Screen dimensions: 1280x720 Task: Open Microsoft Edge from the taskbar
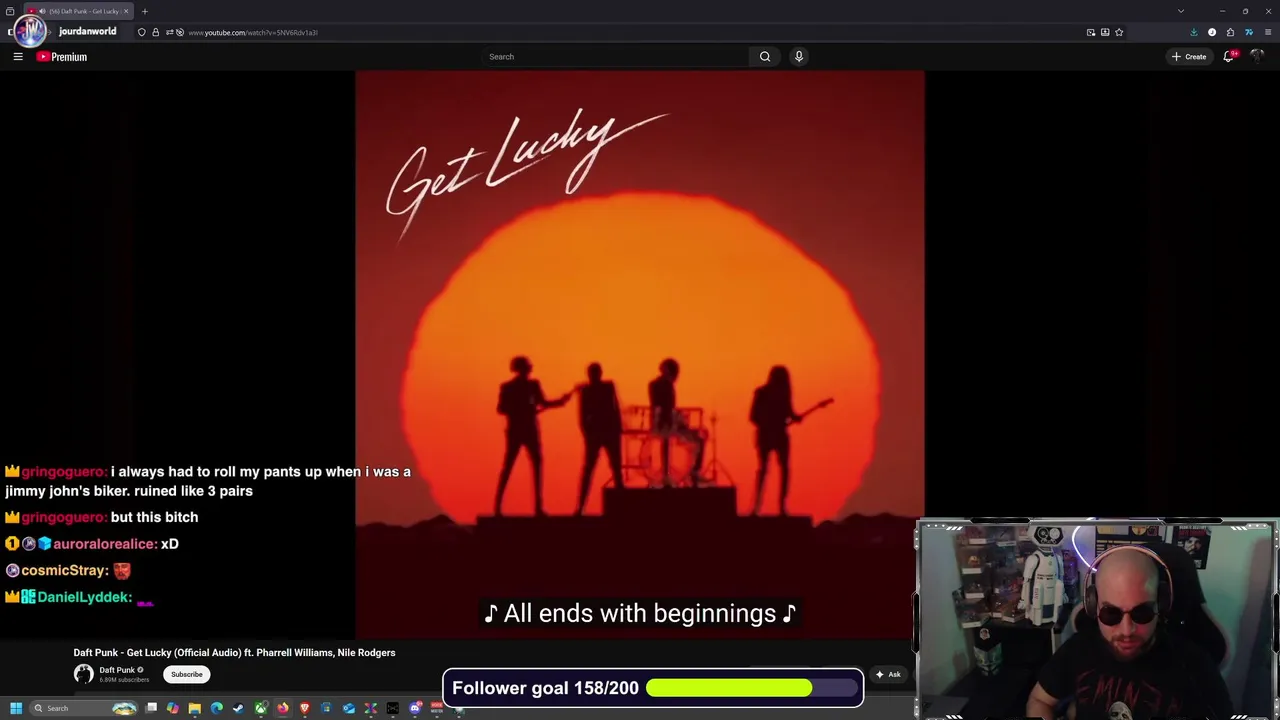(x=217, y=708)
